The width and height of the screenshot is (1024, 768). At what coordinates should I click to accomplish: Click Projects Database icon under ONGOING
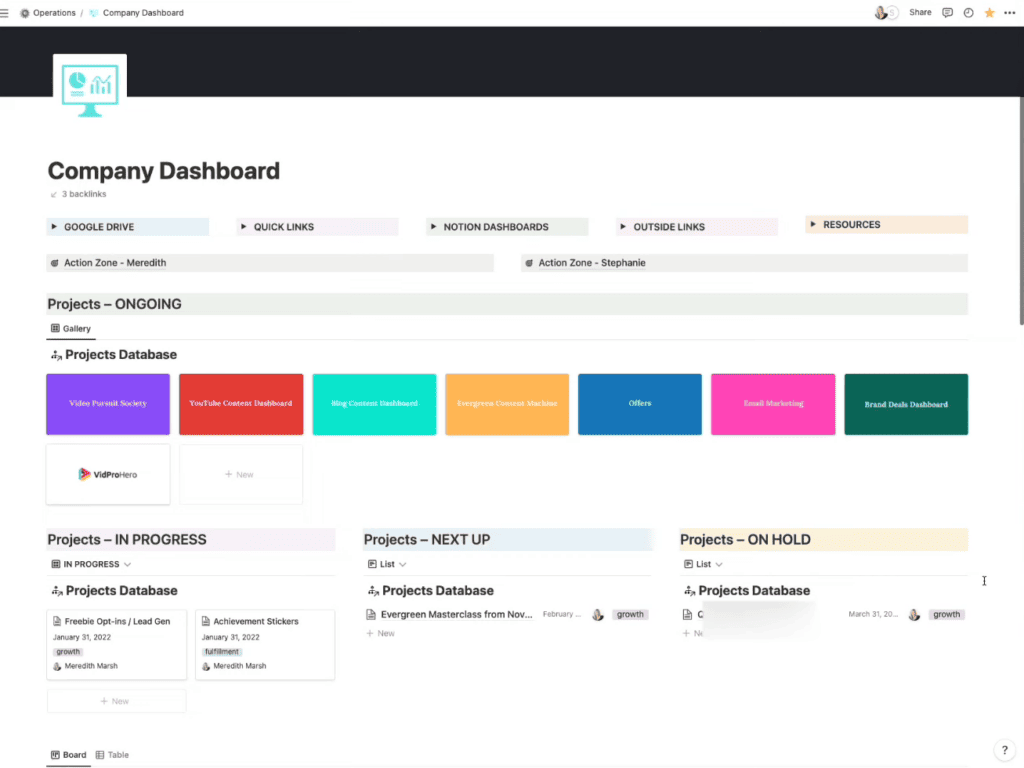(x=56, y=355)
